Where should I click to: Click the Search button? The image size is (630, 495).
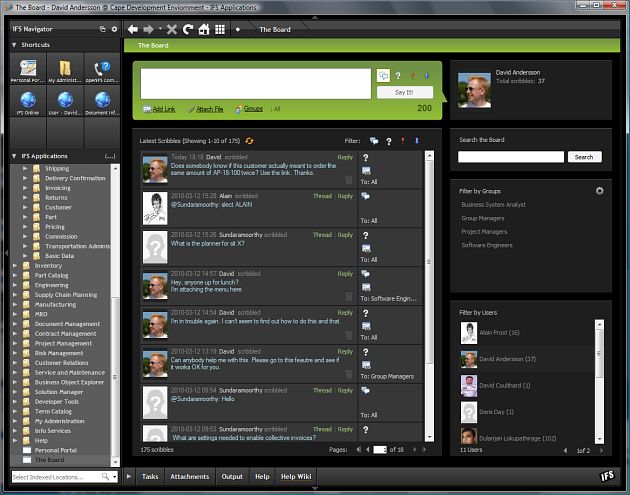[x=584, y=157]
